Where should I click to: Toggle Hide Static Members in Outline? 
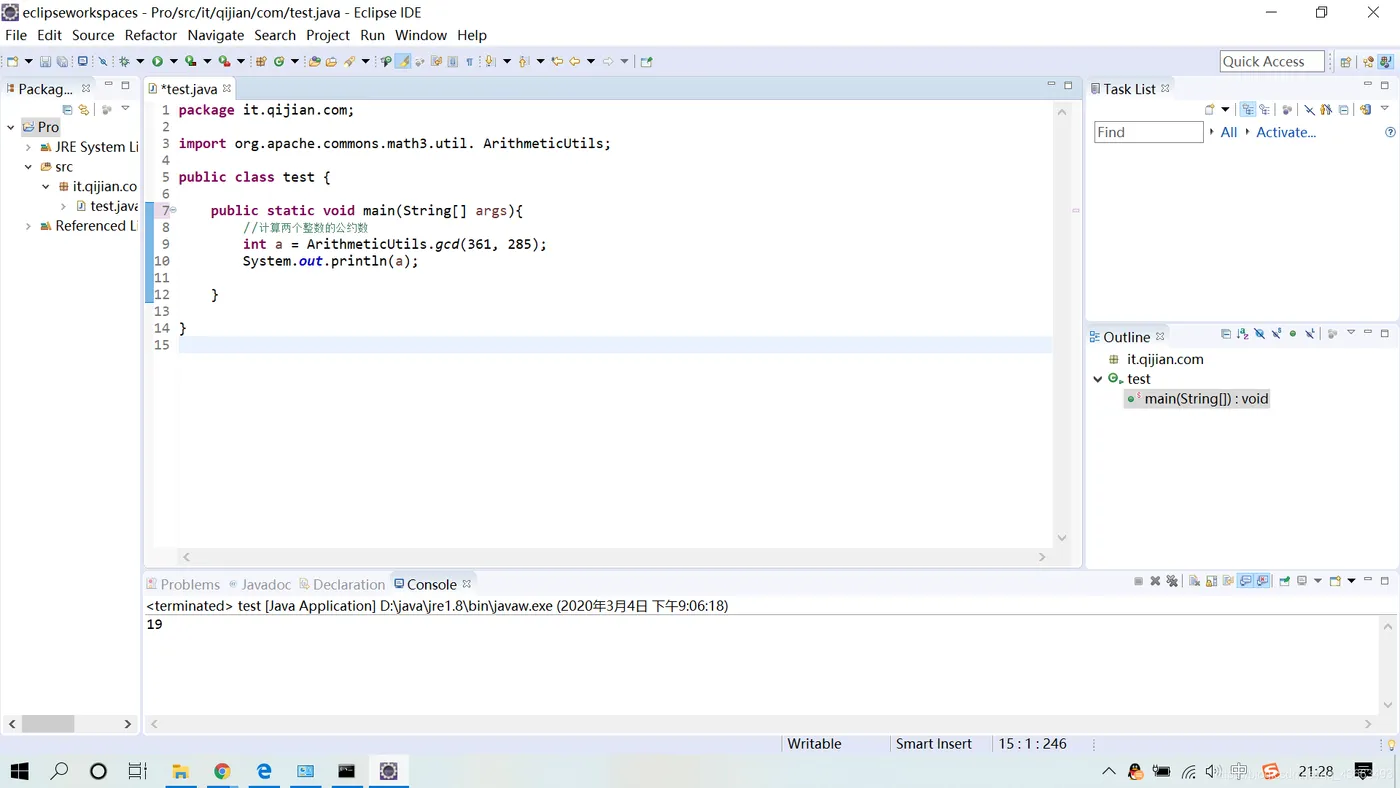(1276, 333)
